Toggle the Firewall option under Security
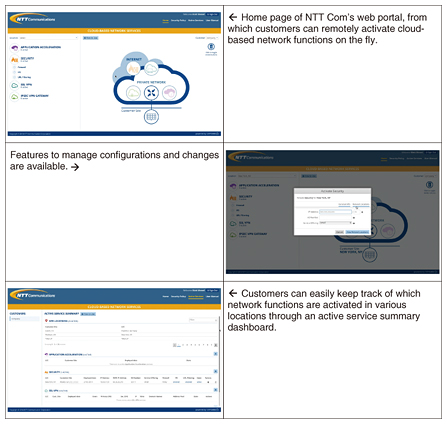The width and height of the screenshot is (447, 424). point(14,67)
